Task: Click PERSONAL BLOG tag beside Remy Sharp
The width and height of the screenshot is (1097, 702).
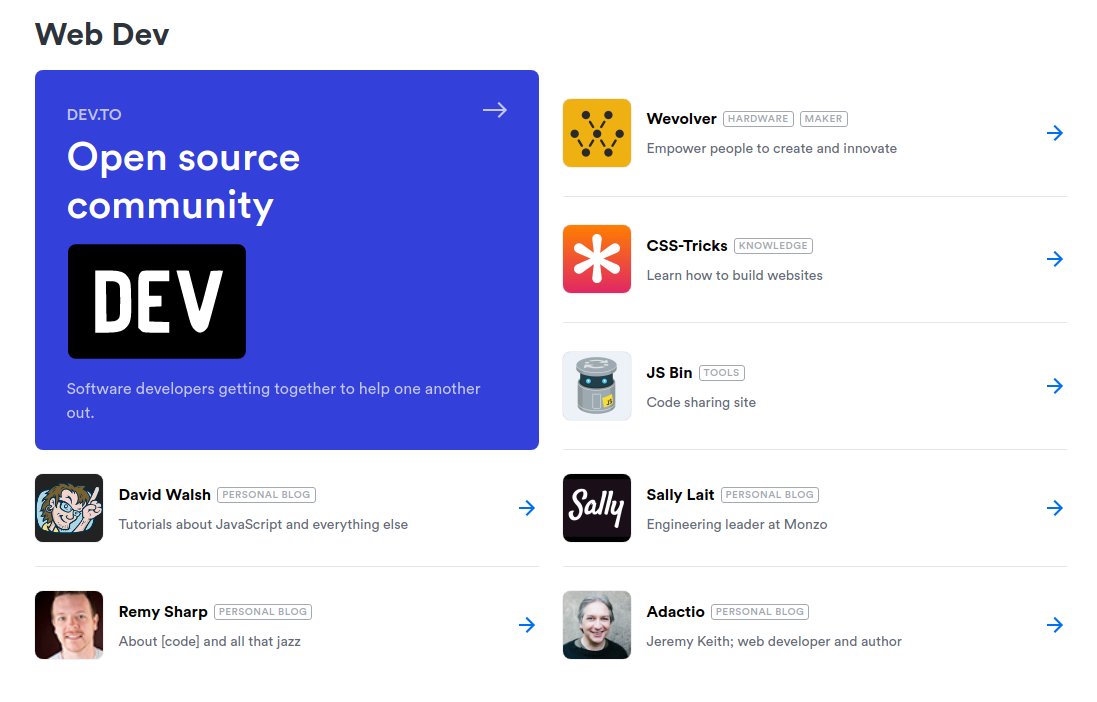Action: [x=263, y=612]
